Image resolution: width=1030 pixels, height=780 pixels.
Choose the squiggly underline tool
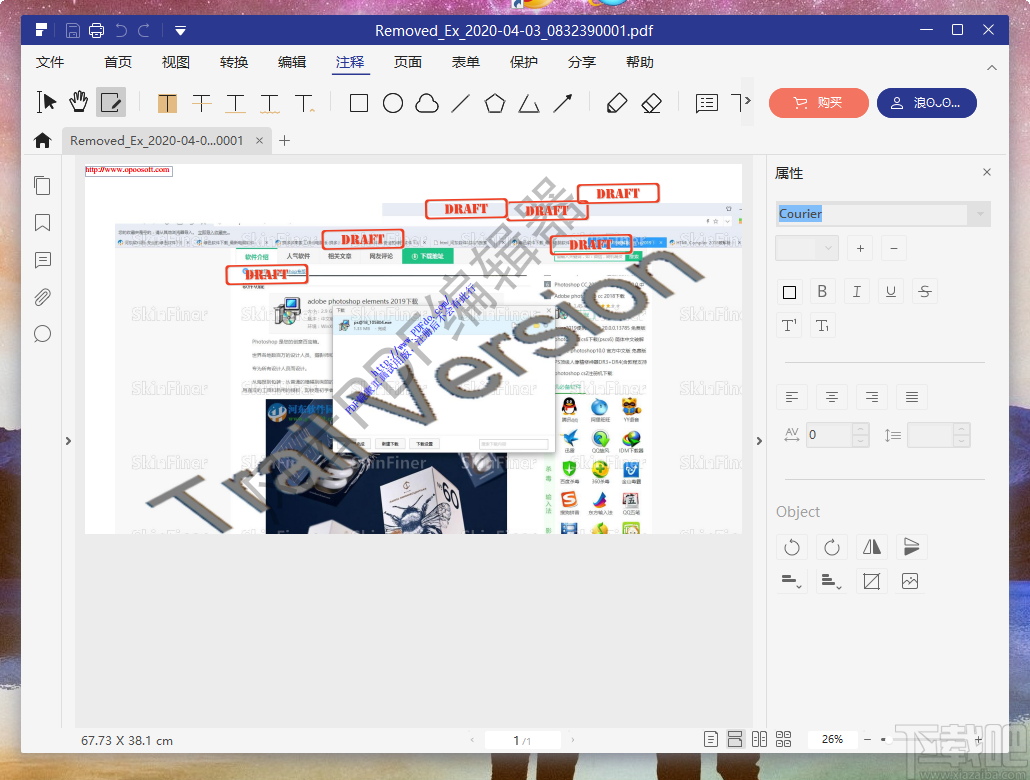(x=269, y=103)
